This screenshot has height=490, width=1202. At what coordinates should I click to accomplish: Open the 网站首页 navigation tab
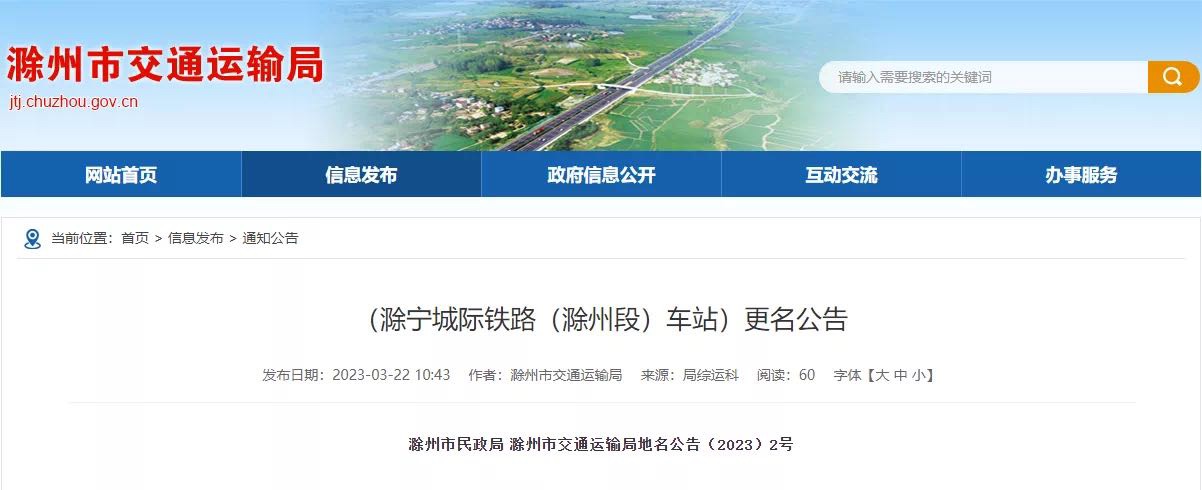click(121, 175)
